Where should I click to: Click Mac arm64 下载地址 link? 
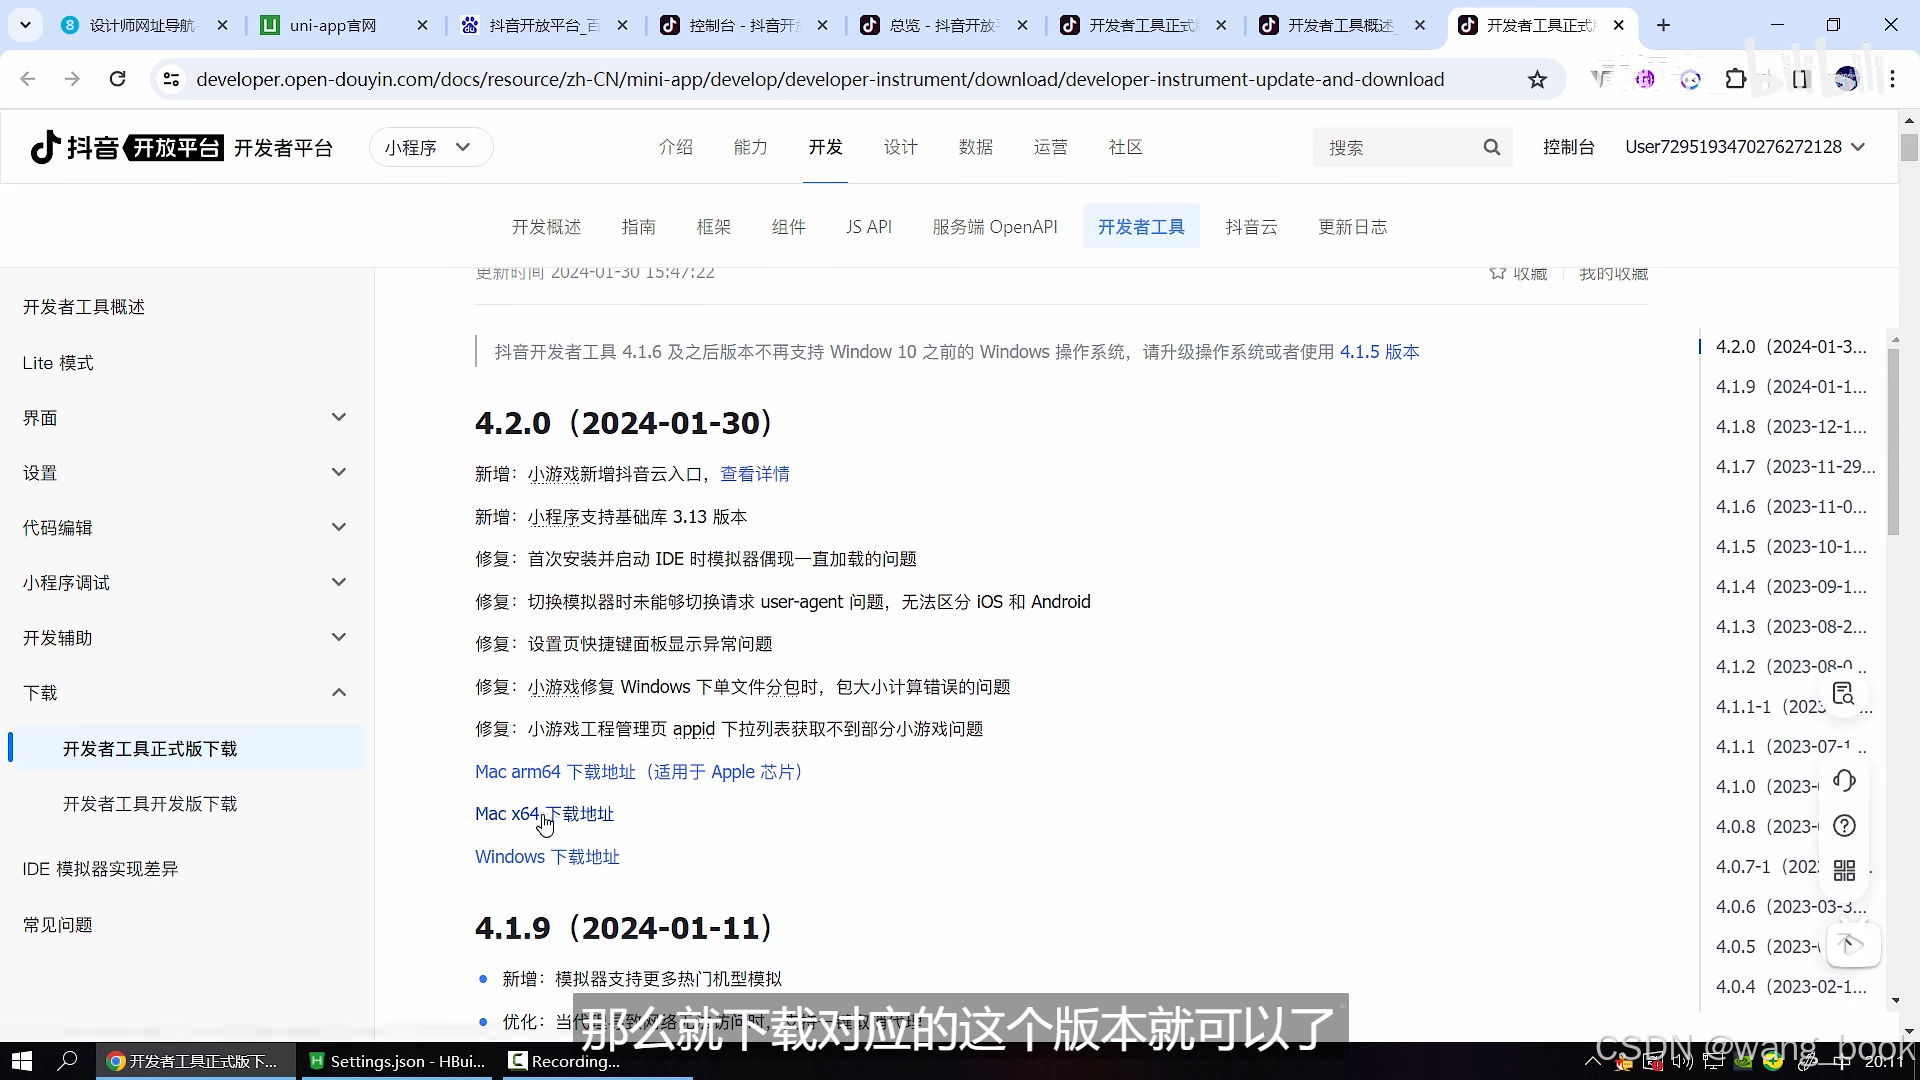640,772
